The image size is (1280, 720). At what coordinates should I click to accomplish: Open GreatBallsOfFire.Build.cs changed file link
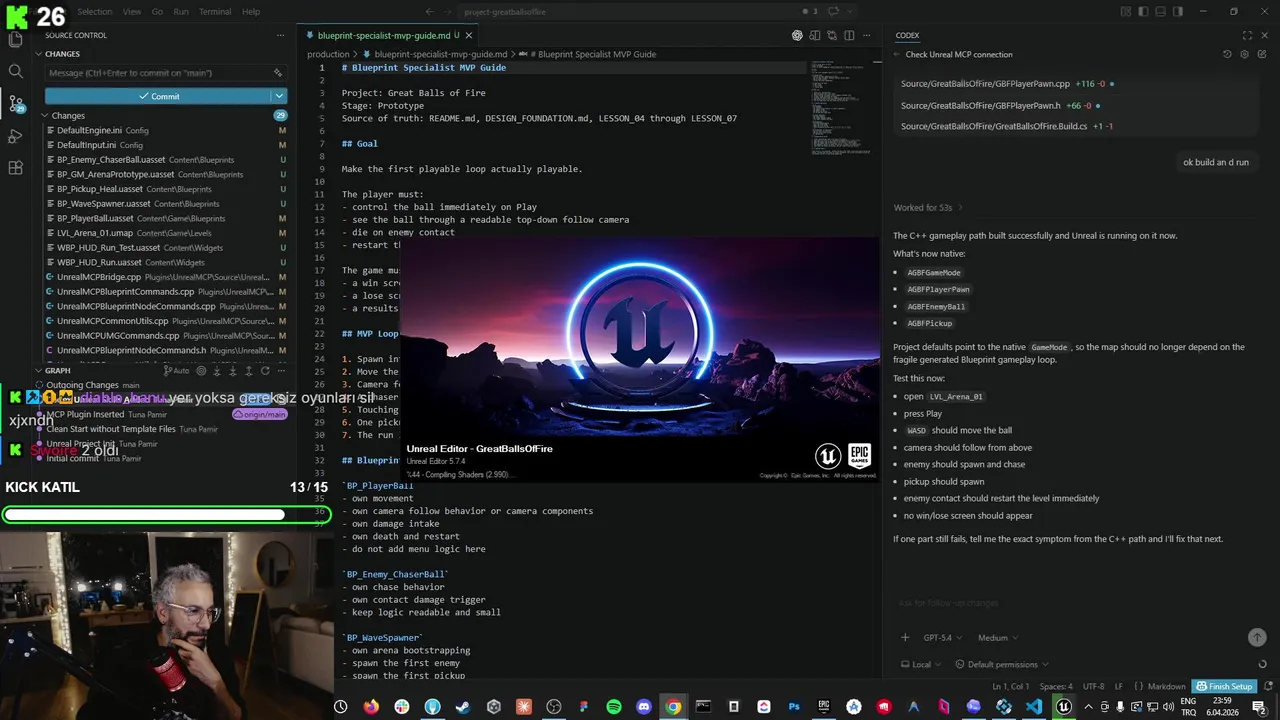[994, 126]
